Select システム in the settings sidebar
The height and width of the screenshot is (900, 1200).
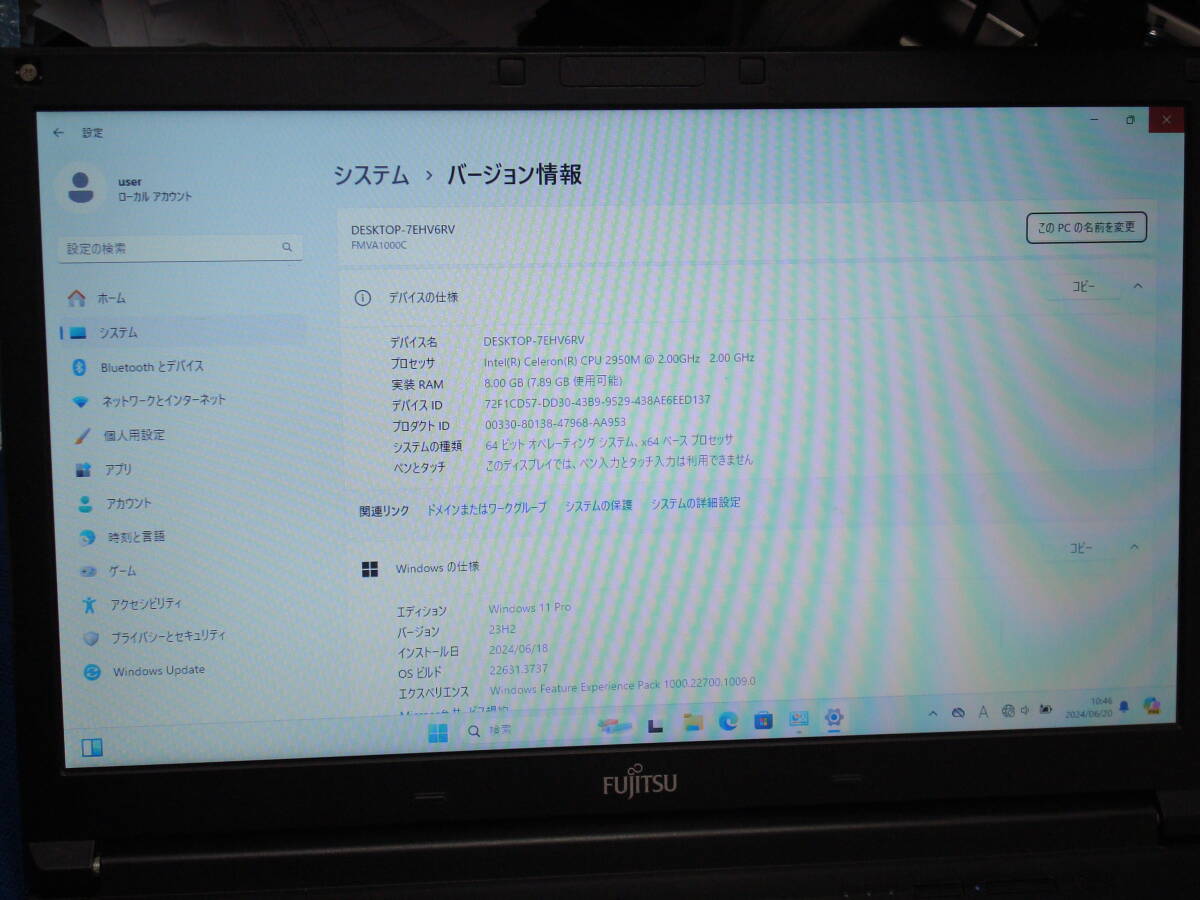pyautogui.click(x=183, y=333)
